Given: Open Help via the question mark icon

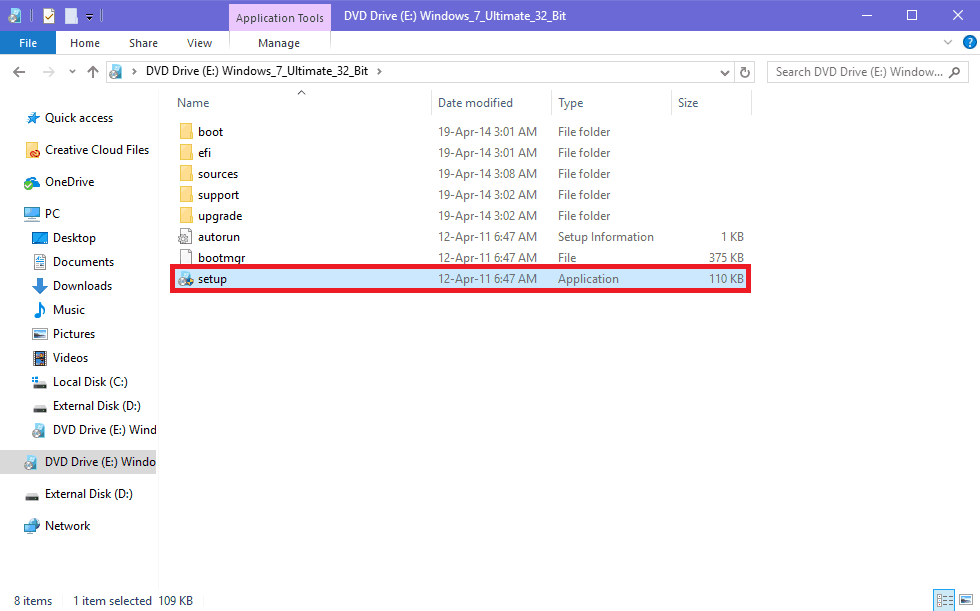Looking at the screenshot, I should click(x=969, y=42).
